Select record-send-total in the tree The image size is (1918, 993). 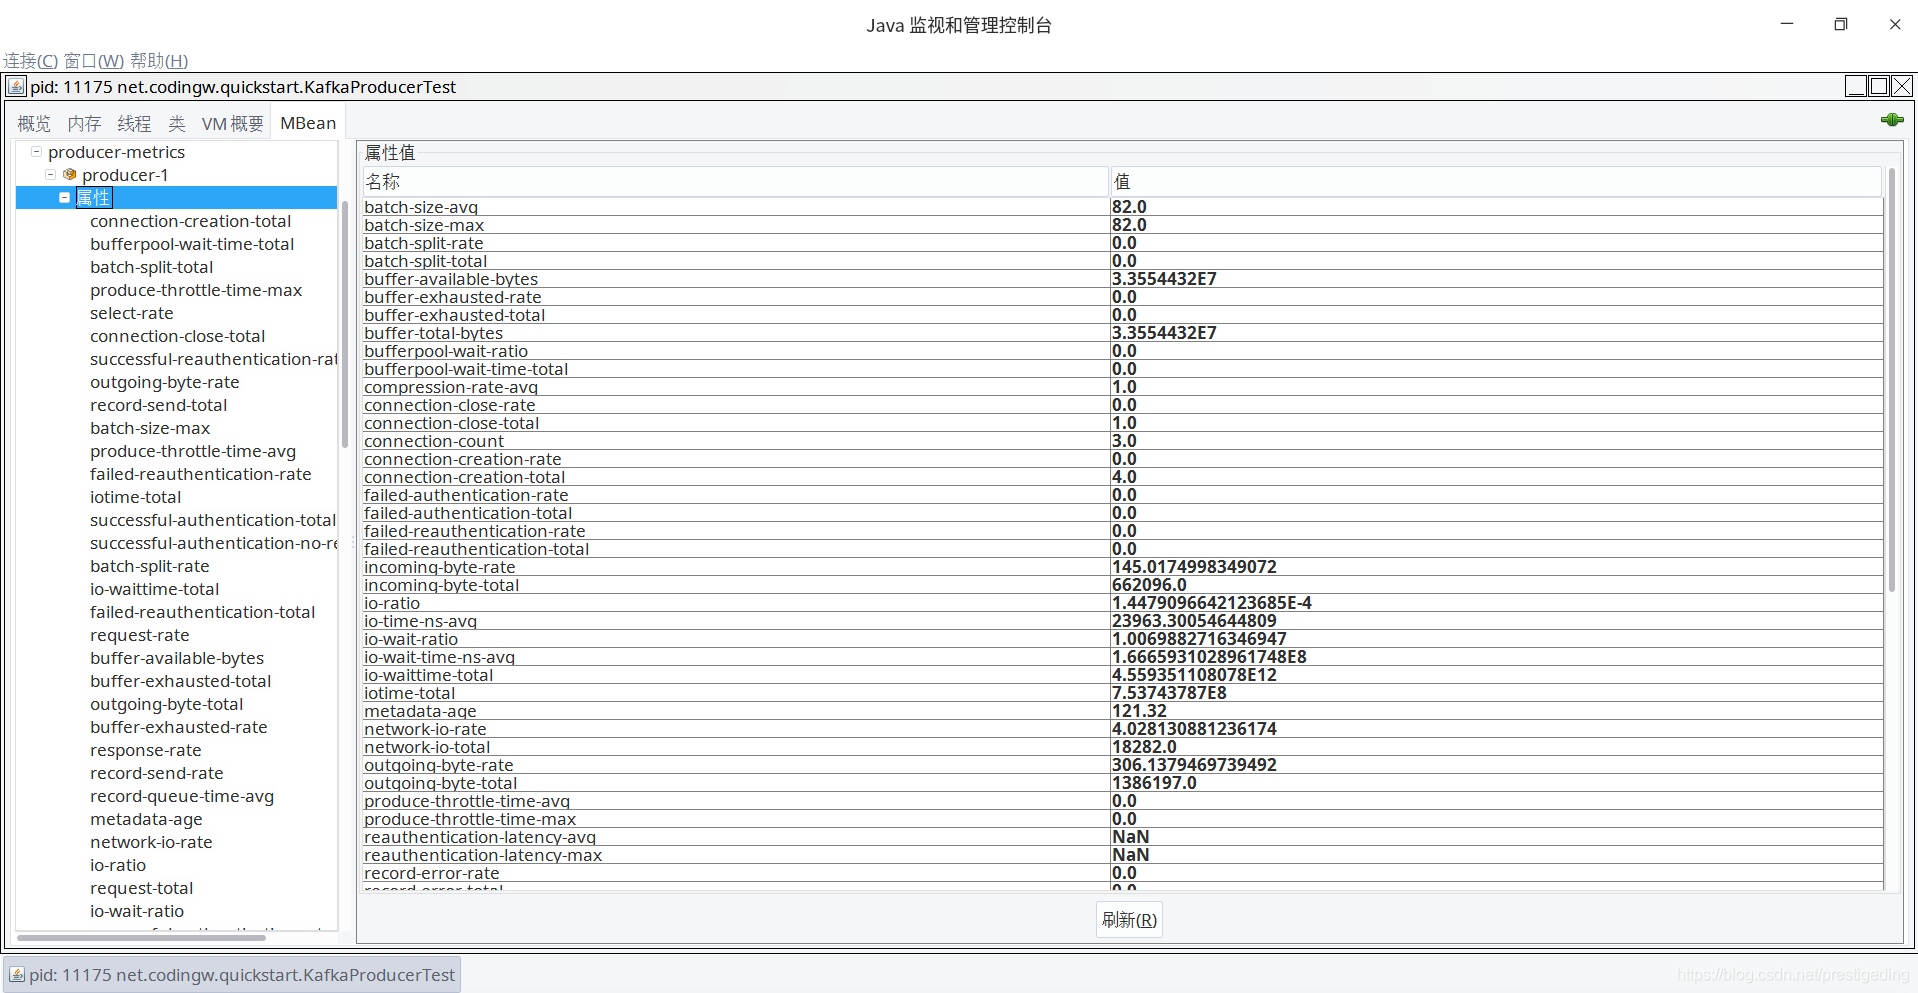tap(158, 405)
